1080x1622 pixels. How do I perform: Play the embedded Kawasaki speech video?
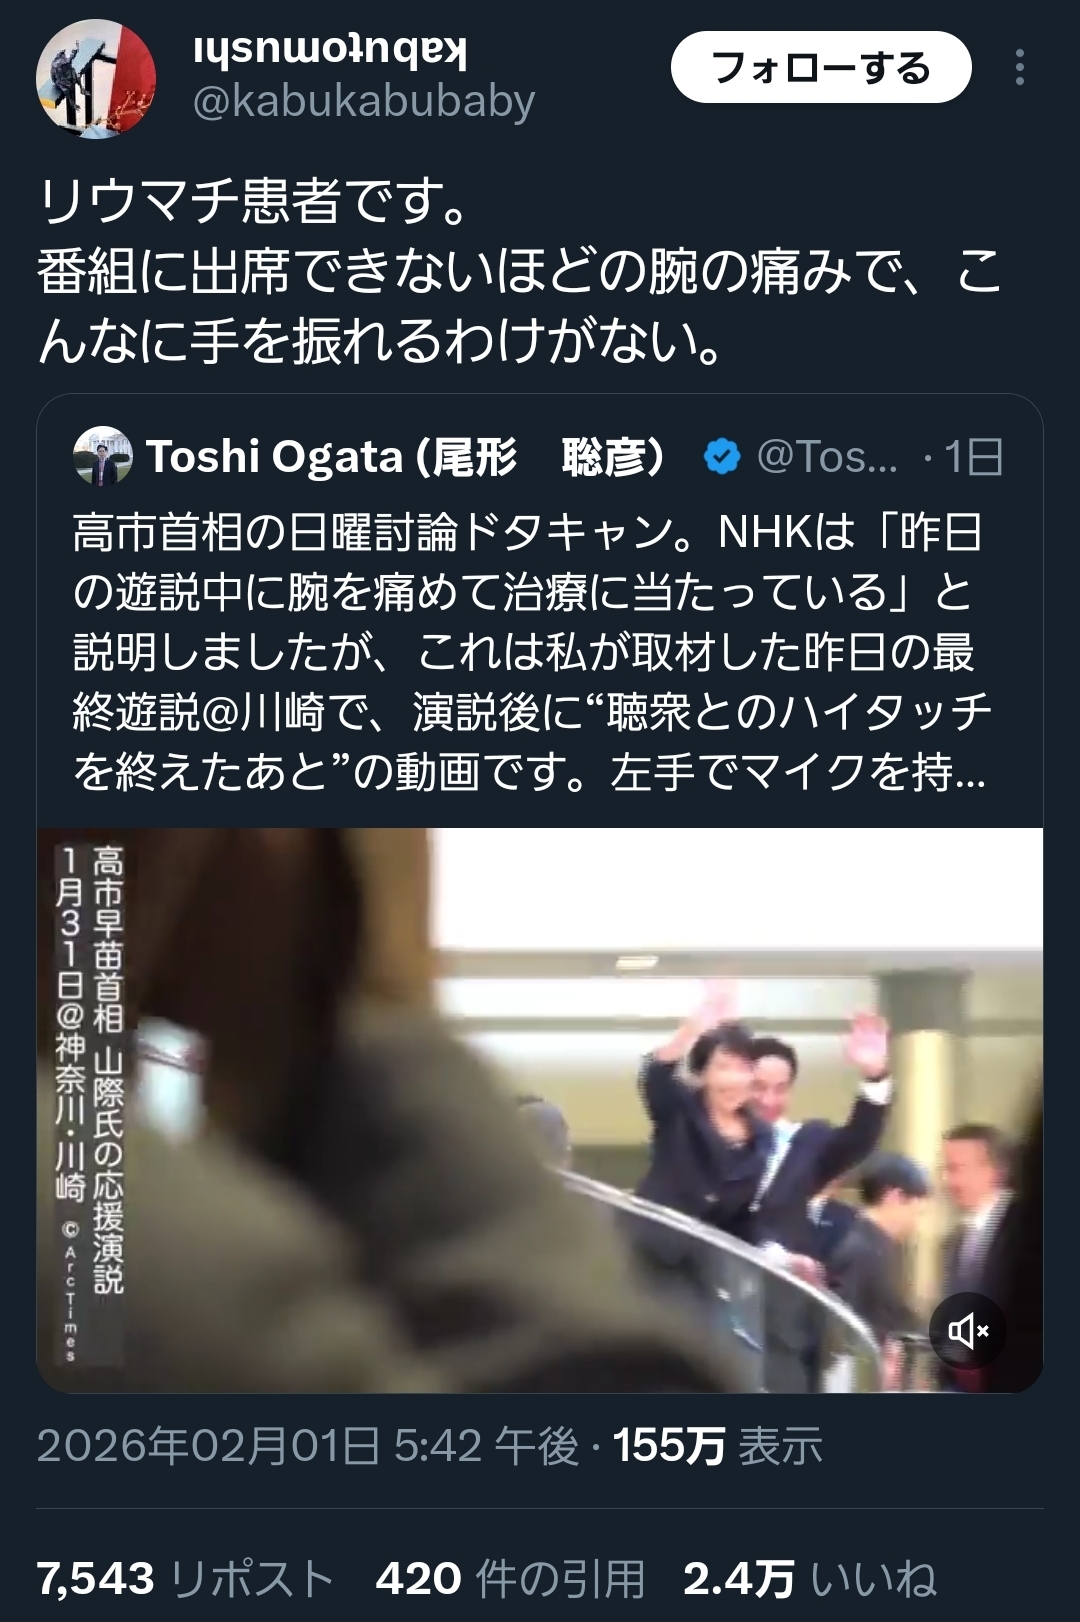[x=540, y=1110]
